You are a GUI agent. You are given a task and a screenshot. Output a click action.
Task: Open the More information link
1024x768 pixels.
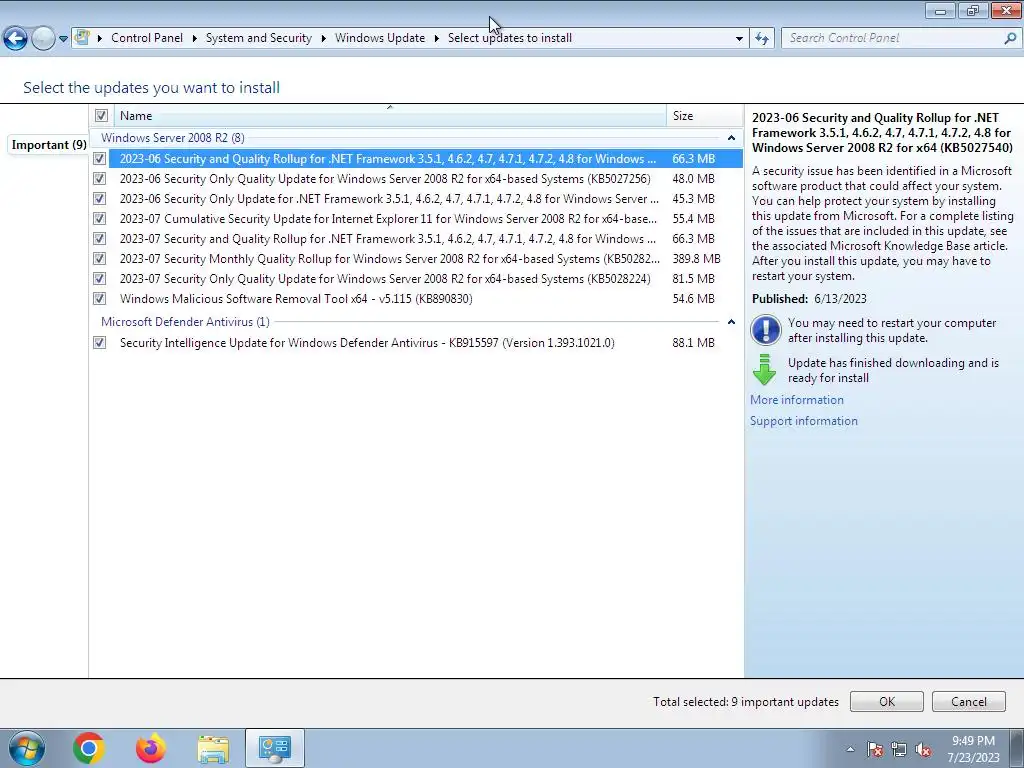[797, 400]
